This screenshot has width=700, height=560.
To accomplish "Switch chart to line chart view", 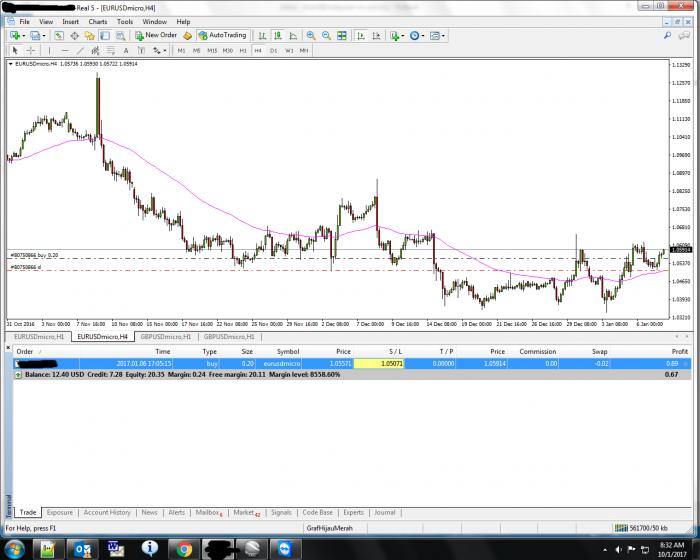I will 293,35.
